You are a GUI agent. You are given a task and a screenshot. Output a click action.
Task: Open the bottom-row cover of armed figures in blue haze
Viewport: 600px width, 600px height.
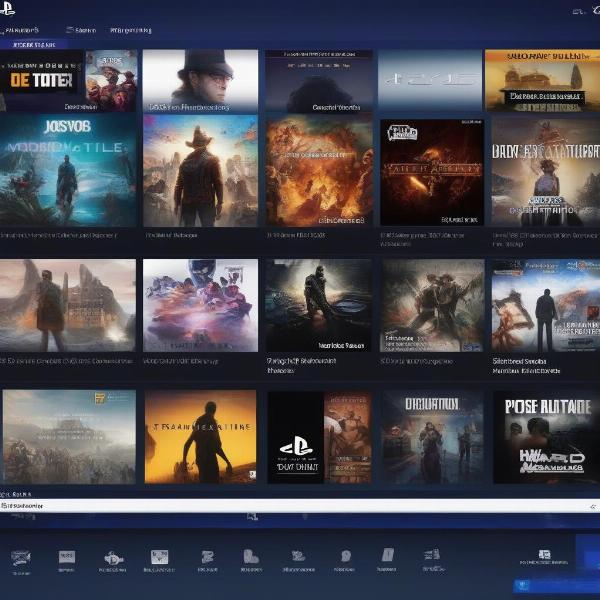click(x=432, y=437)
